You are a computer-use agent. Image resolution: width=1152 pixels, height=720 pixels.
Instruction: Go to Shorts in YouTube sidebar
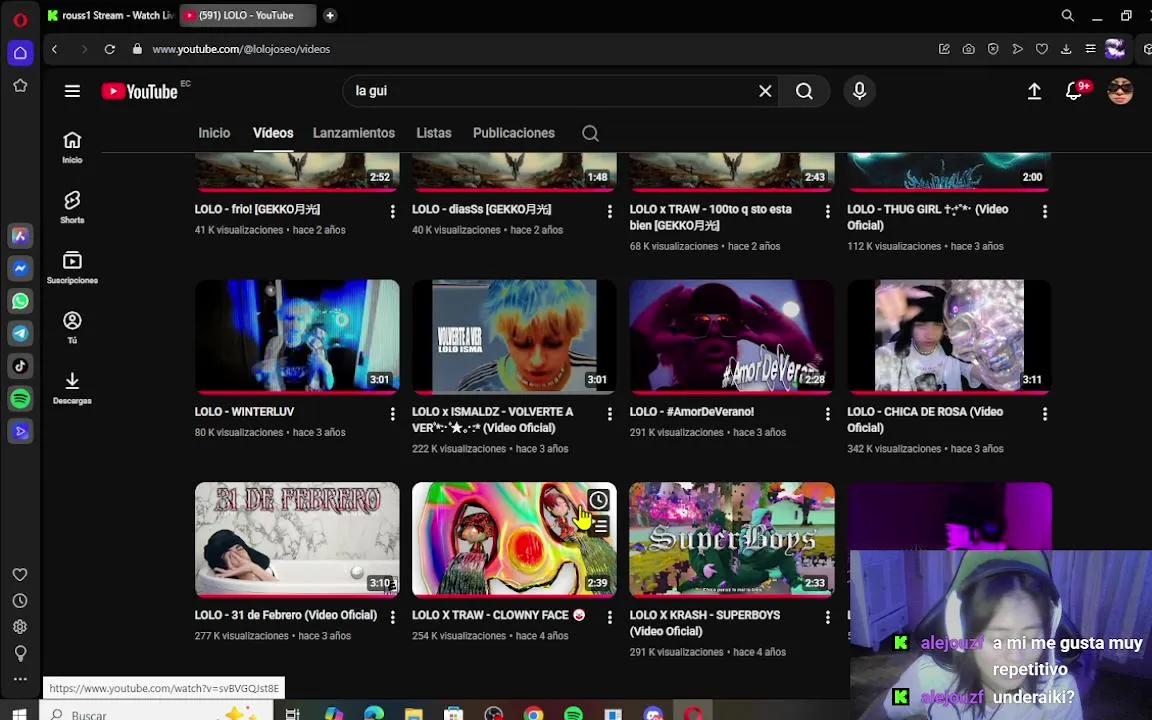coord(72,206)
